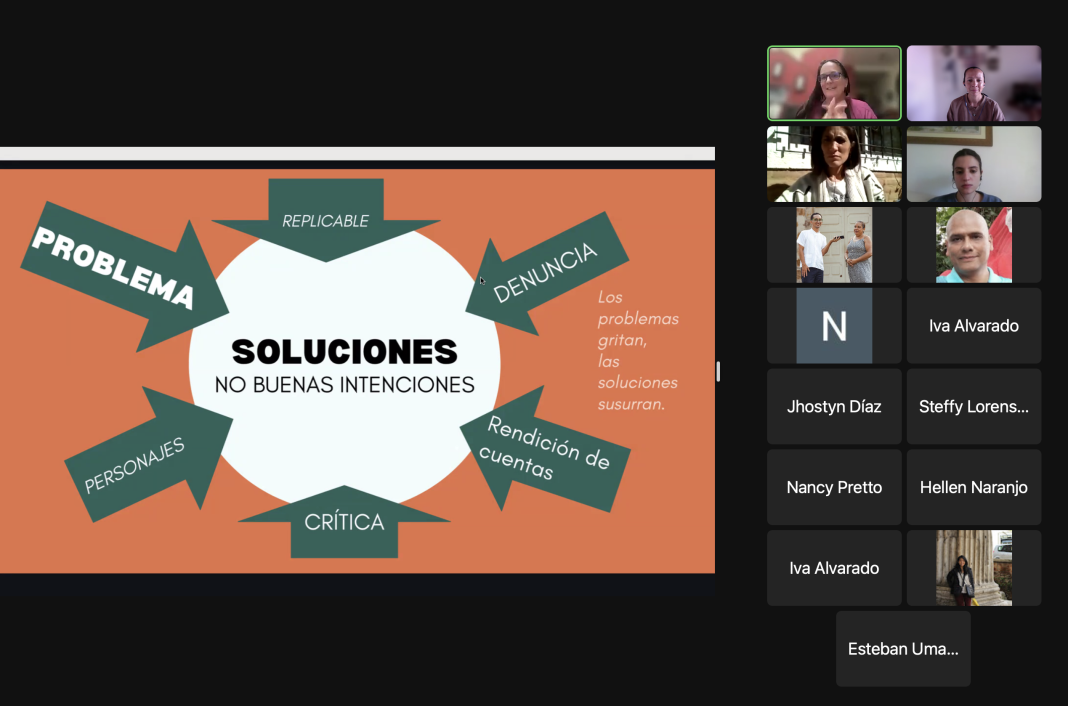Click the Steffy Lorens... participant tile
1068x706 pixels.
click(x=973, y=406)
